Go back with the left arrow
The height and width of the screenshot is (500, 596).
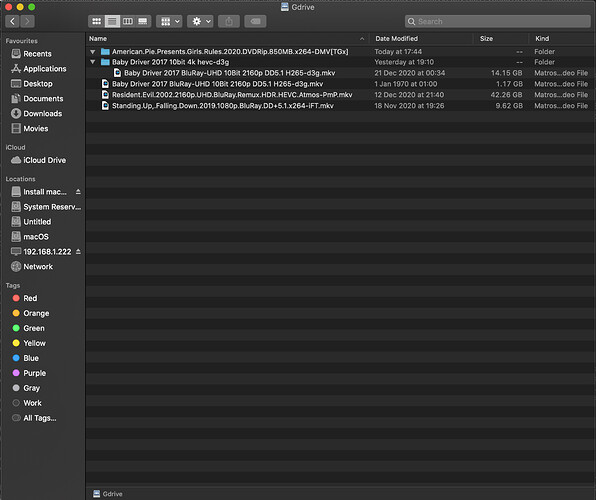(x=13, y=21)
